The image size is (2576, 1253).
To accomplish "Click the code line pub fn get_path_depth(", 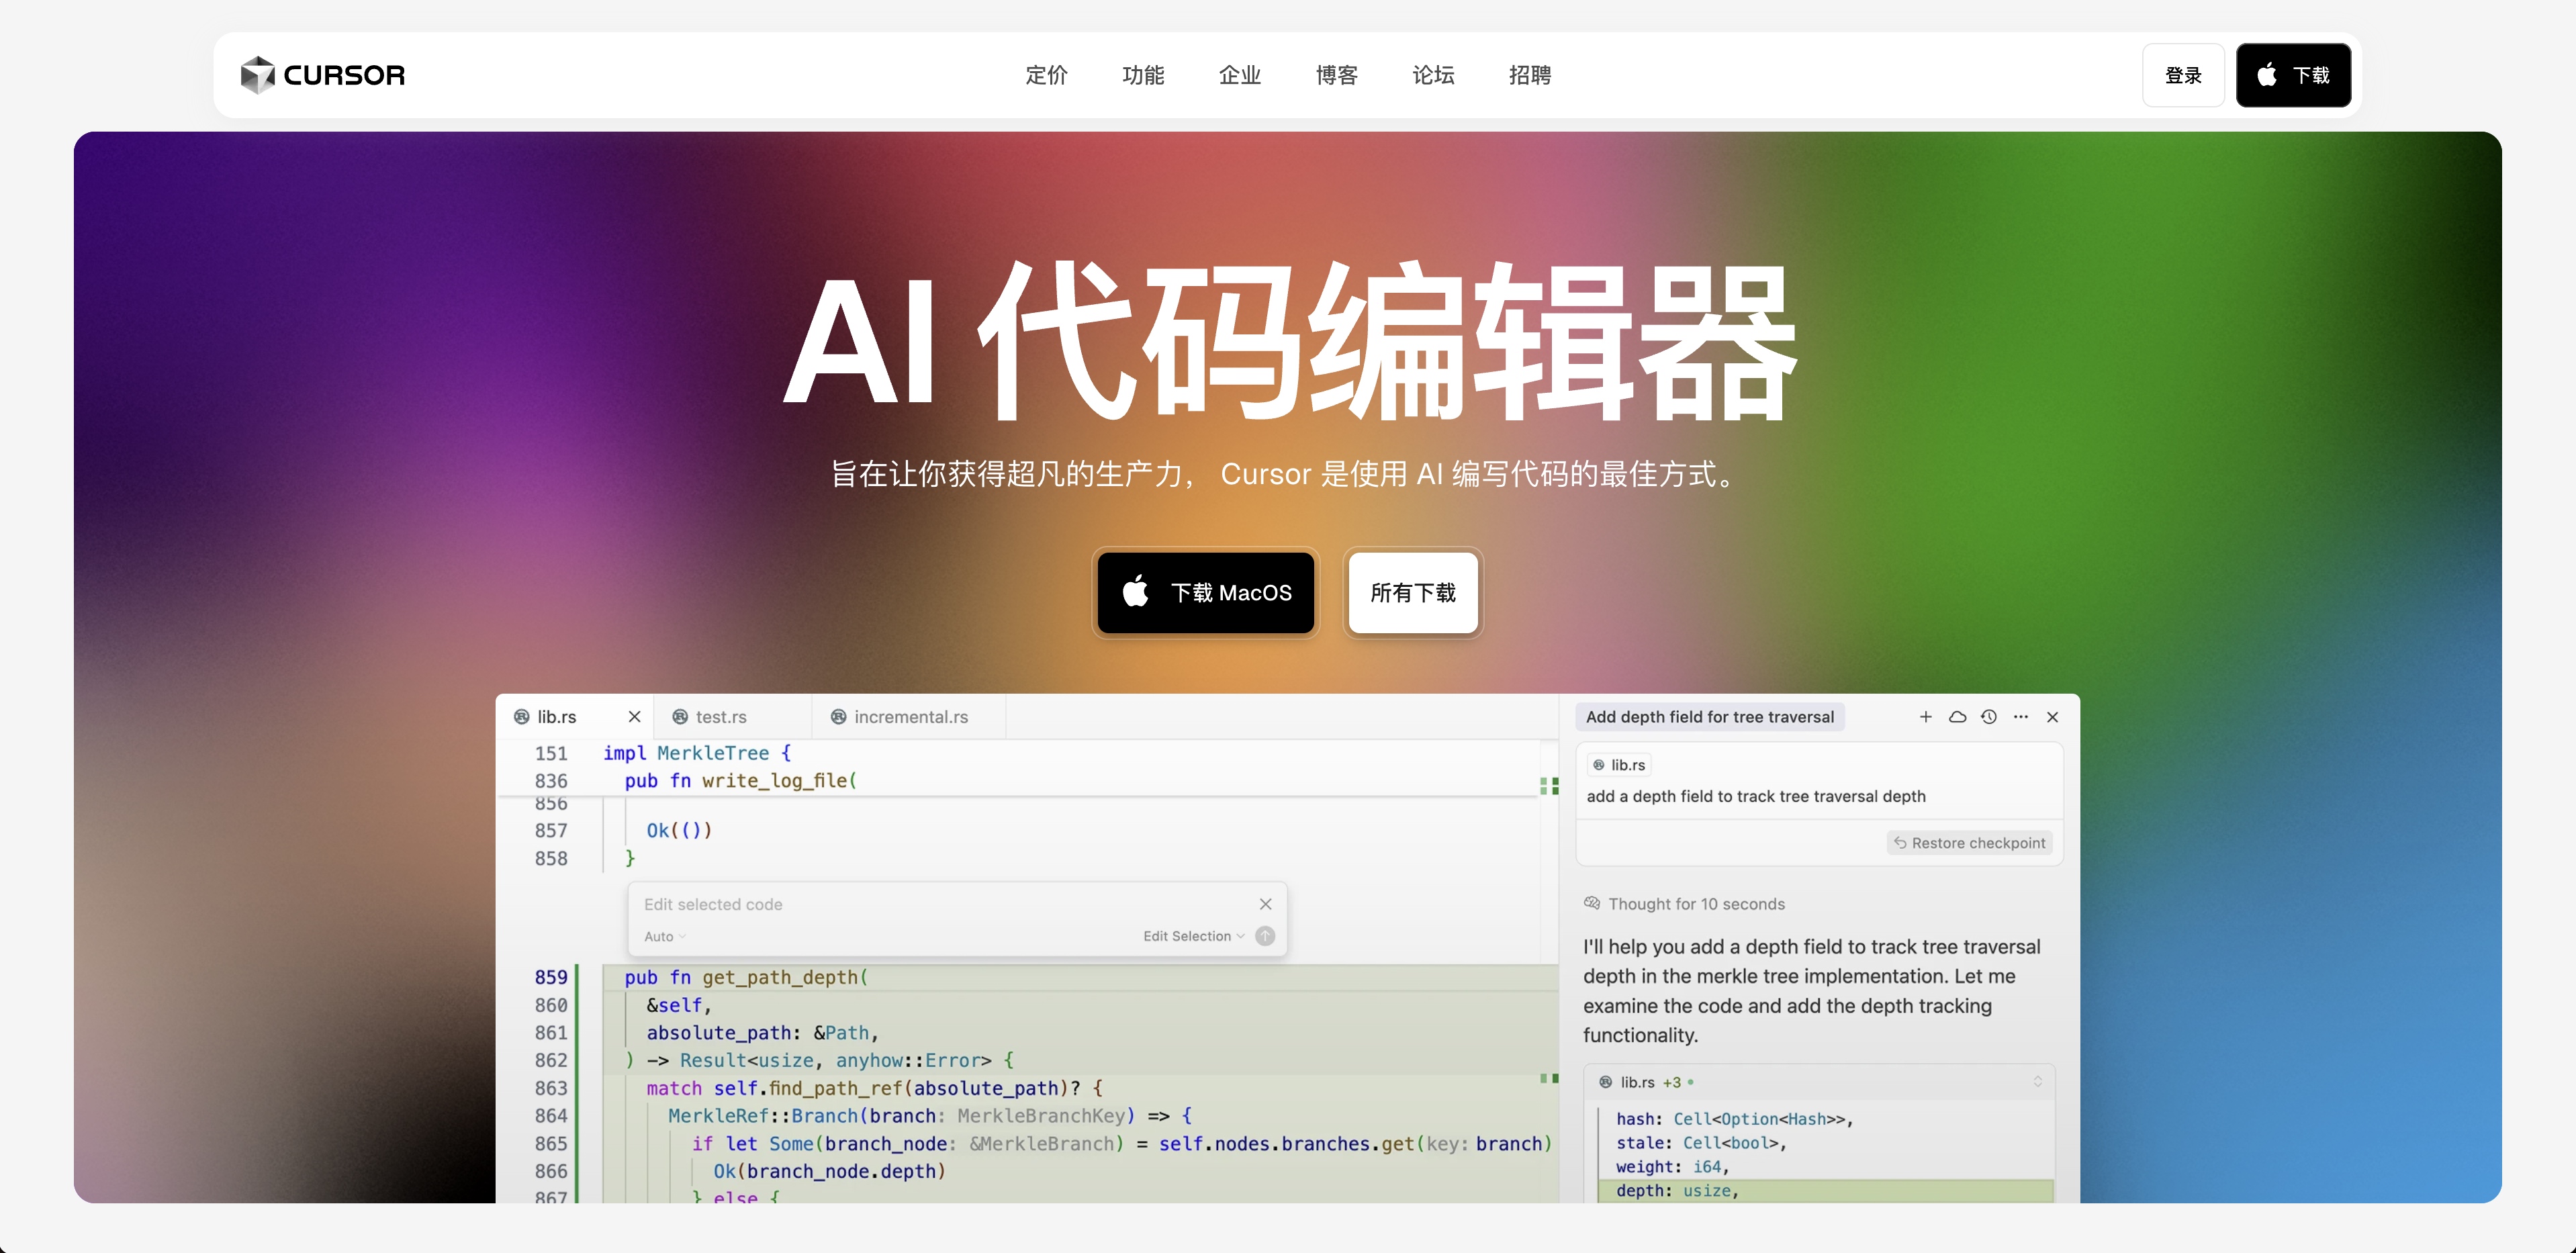I will click(747, 978).
